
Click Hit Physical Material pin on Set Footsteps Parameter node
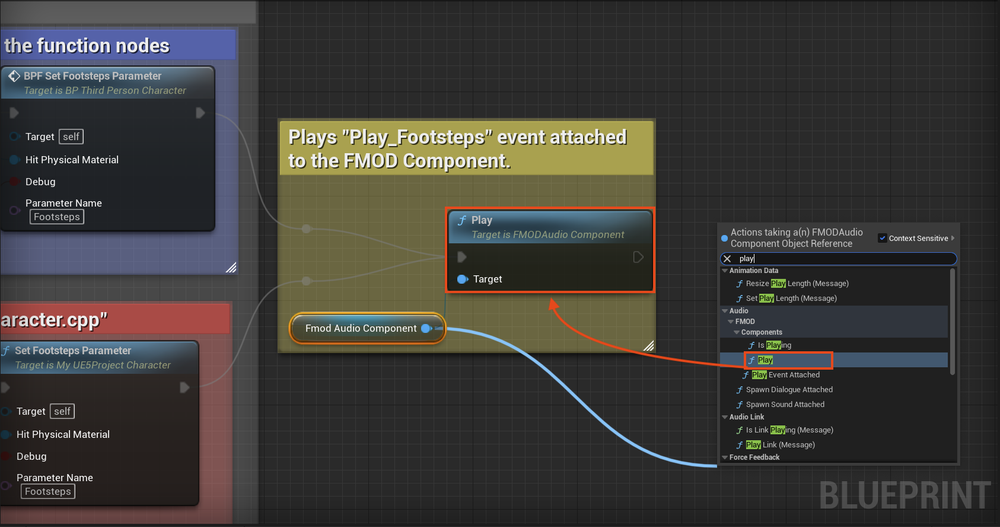click(x=6, y=434)
